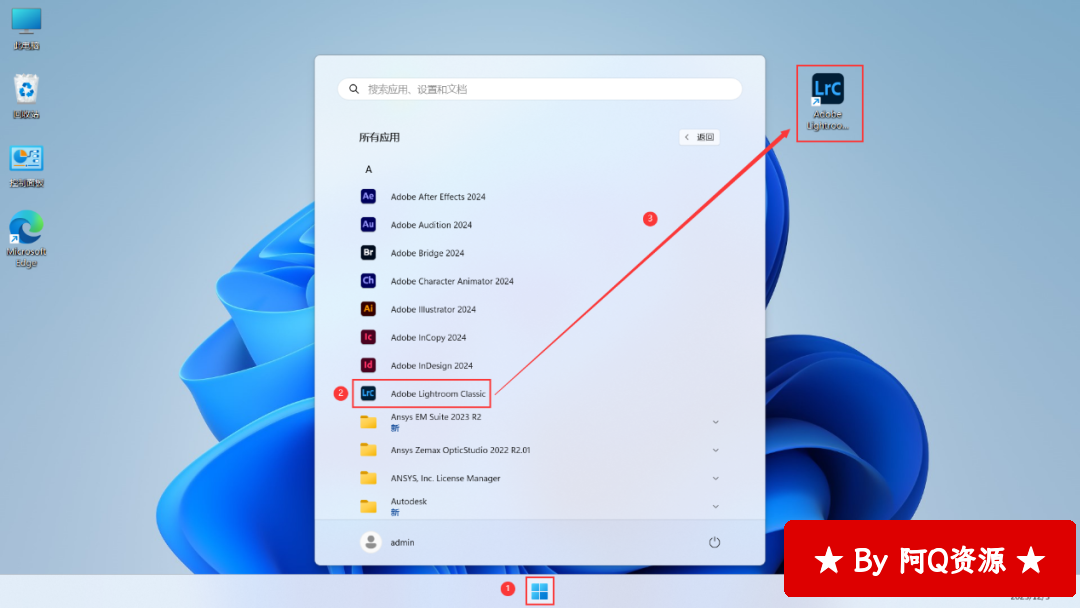Image resolution: width=1080 pixels, height=608 pixels.
Task: Click Adobe InDesign 2024 text
Action: 432,366
